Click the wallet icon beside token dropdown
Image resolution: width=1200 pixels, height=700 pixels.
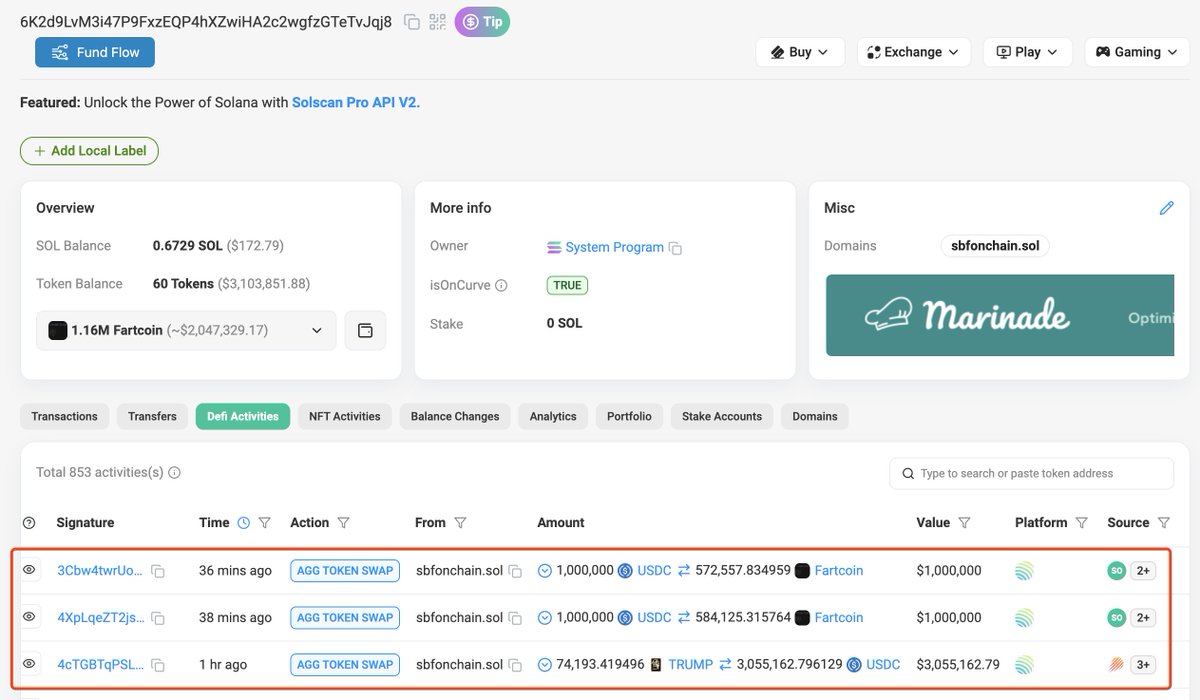365,330
